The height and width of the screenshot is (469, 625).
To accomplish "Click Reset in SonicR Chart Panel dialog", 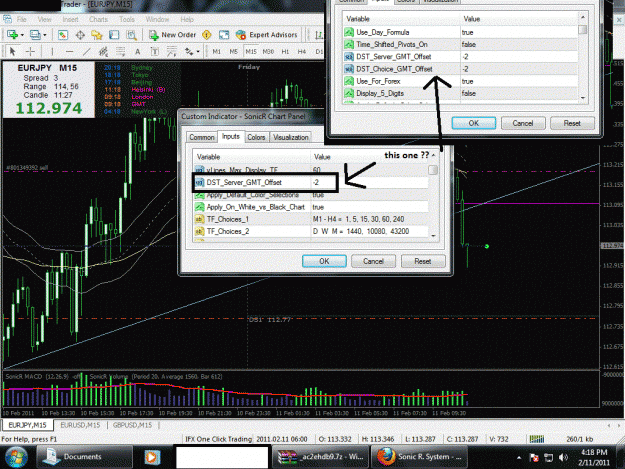I will coord(423,261).
